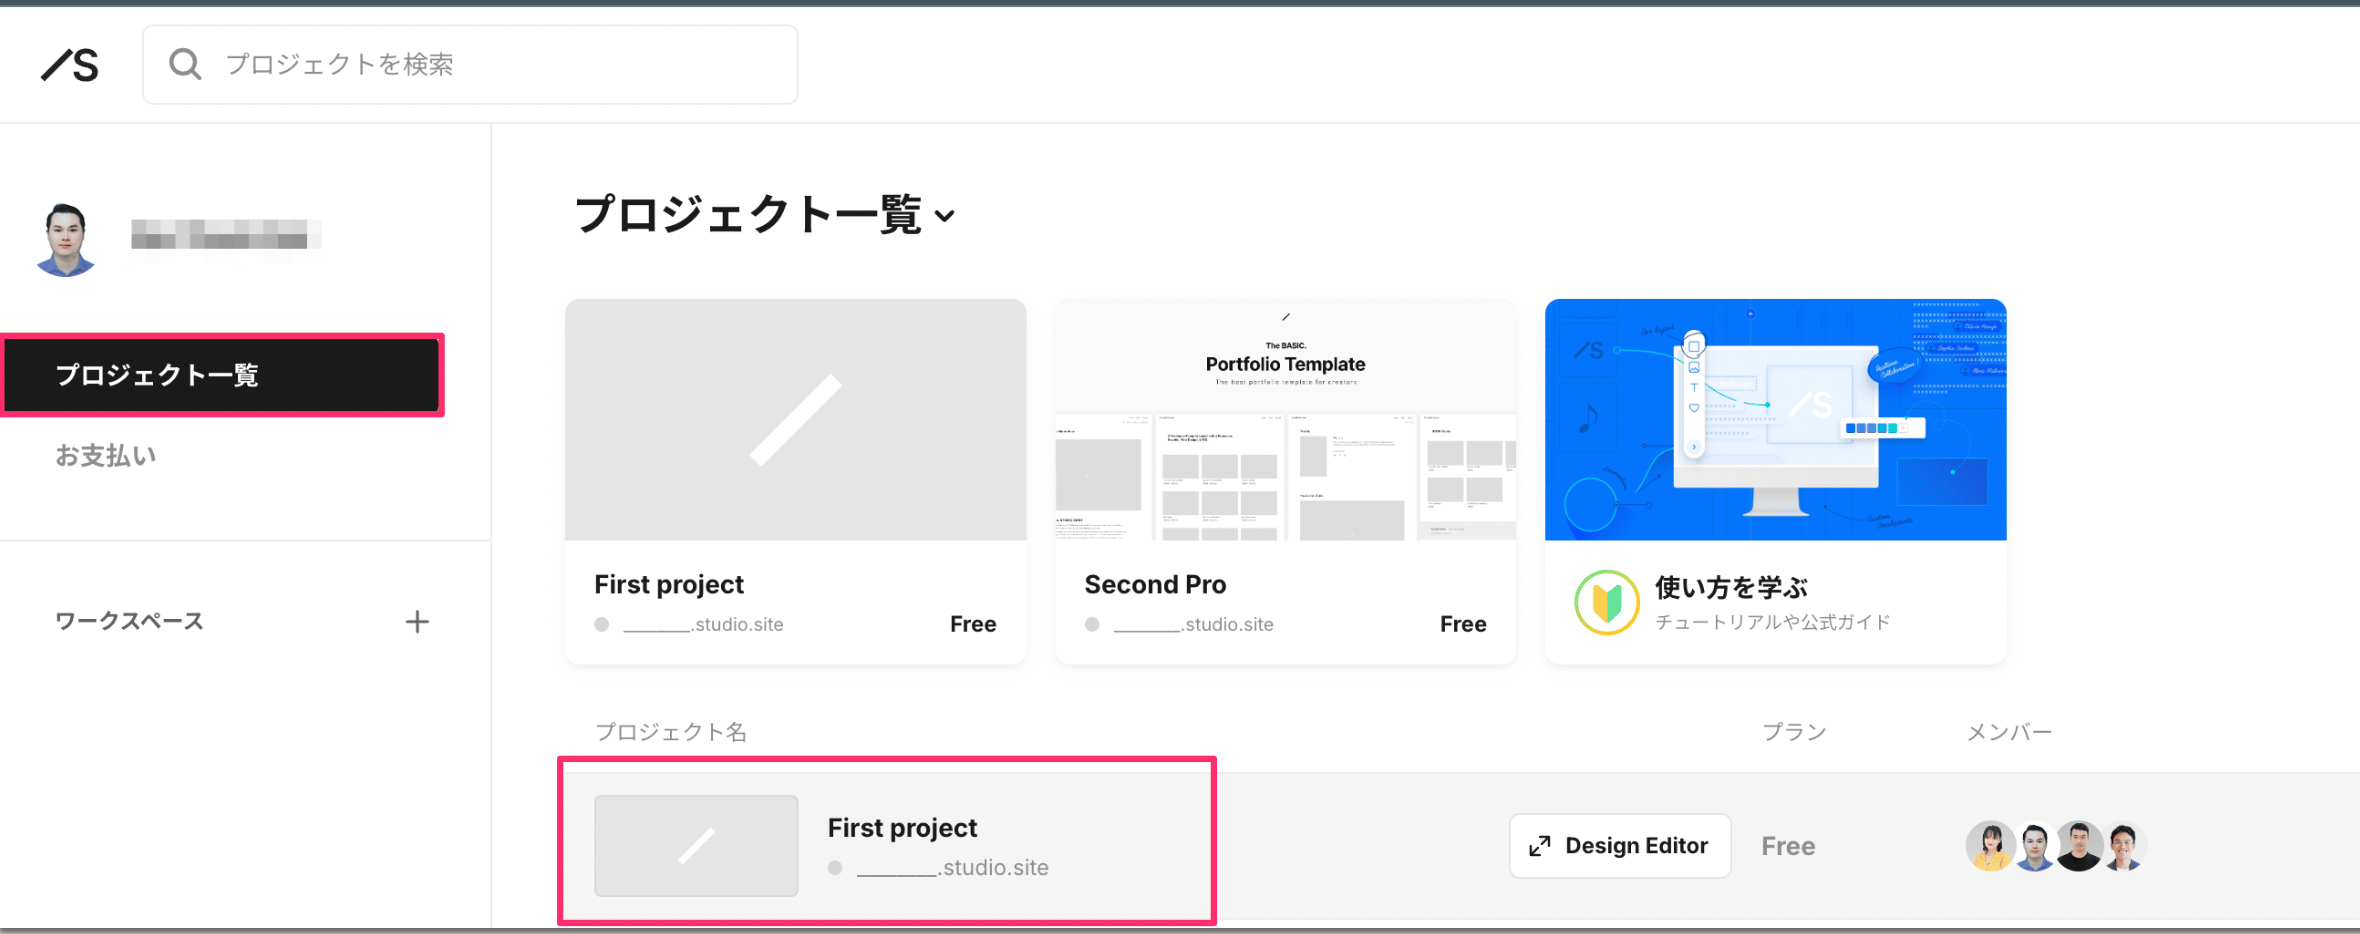Click Free plan label on Second Pro card
Image resolution: width=2360 pixels, height=934 pixels.
[x=1463, y=624]
